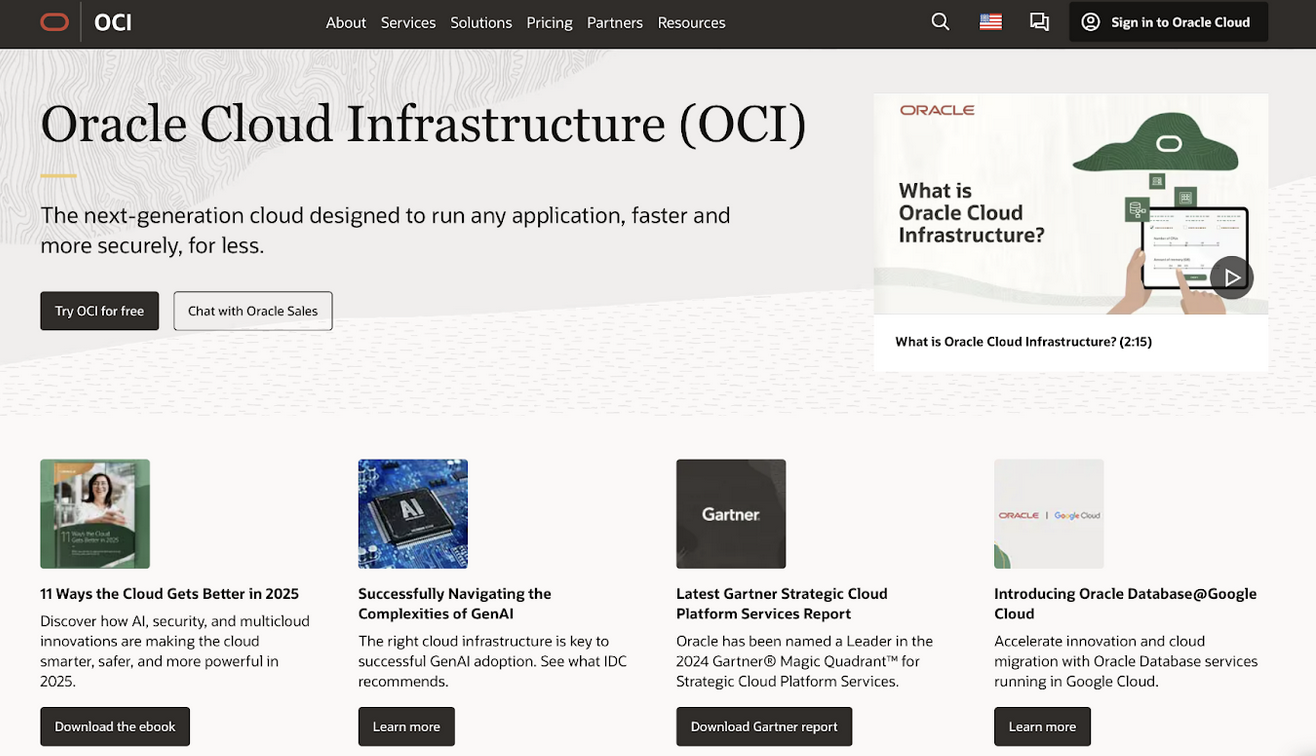The width and height of the screenshot is (1316, 756).
Task: Go home via the OCI wordmark
Action: (111, 22)
